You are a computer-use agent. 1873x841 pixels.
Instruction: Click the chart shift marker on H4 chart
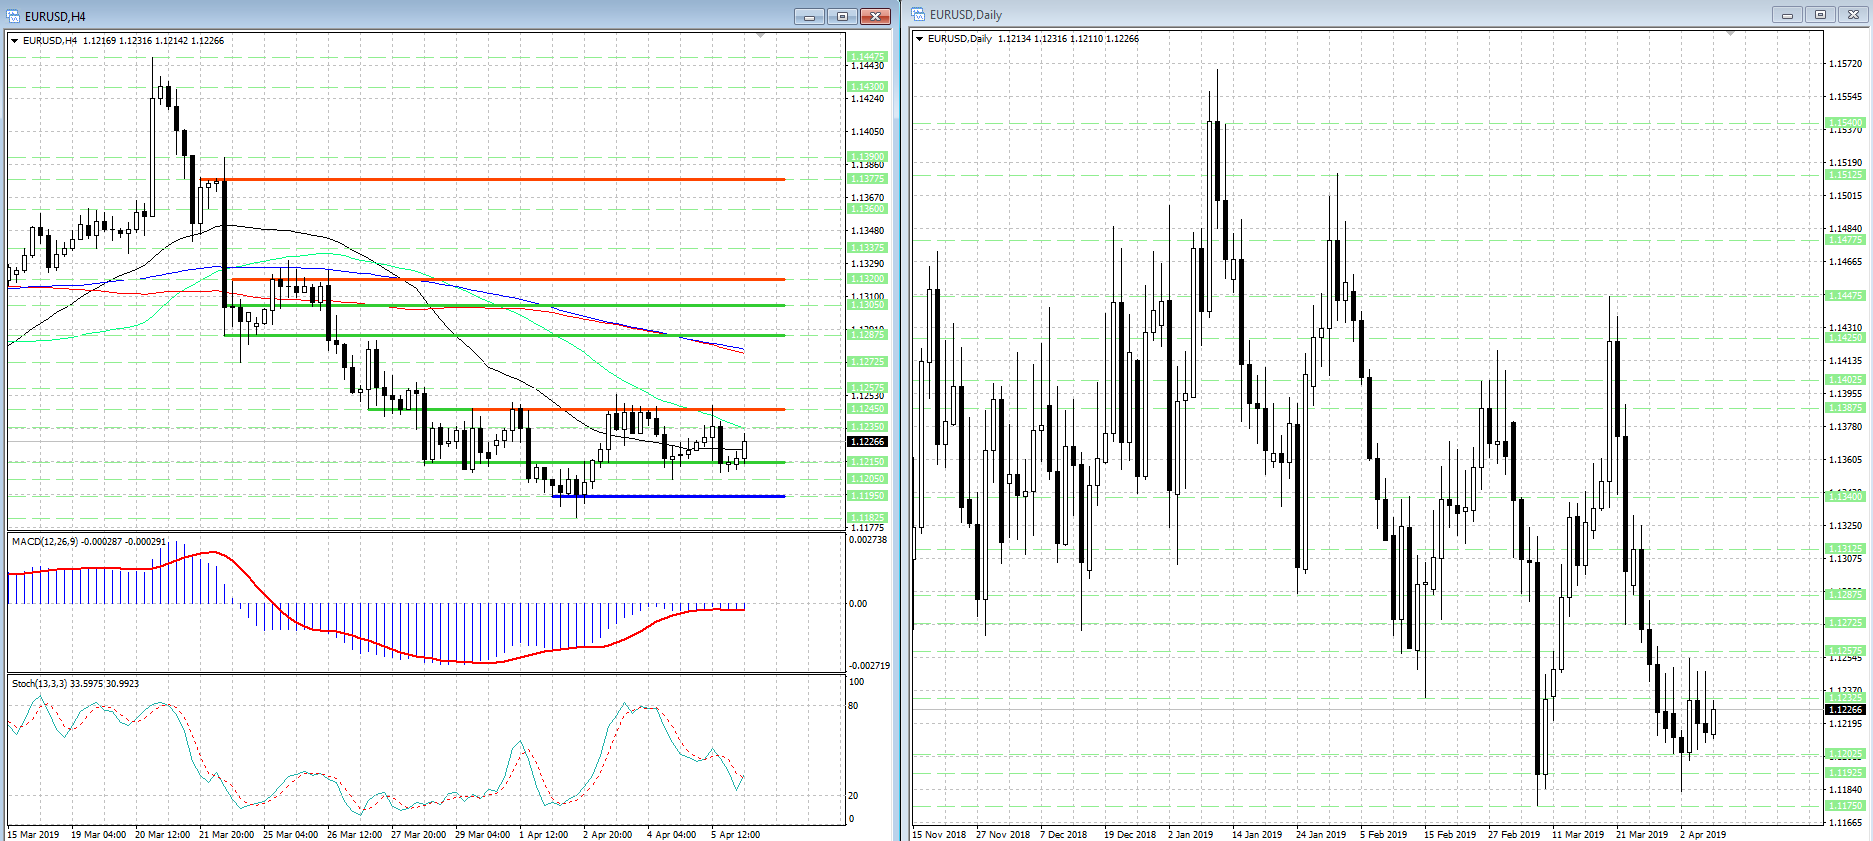(x=760, y=36)
